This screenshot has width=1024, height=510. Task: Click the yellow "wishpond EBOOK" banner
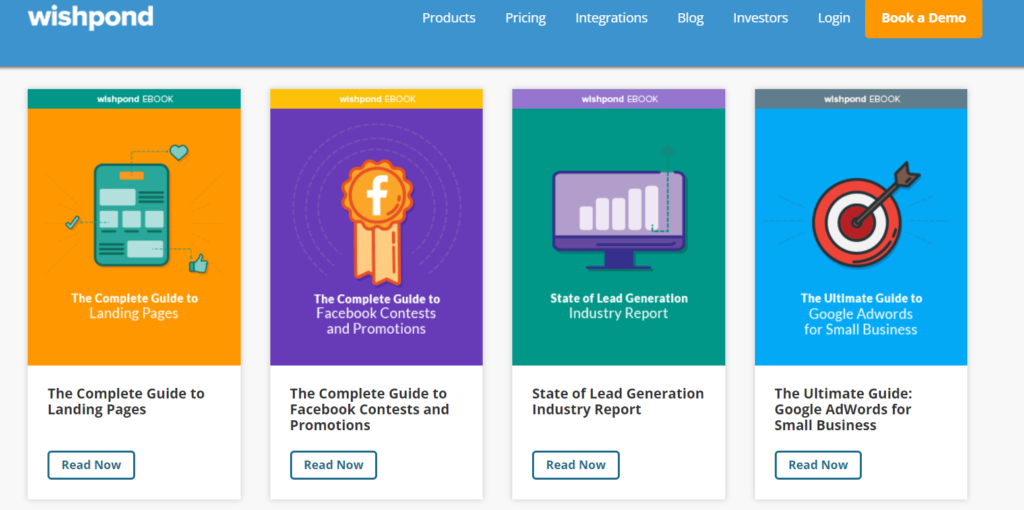pos(376,99)
